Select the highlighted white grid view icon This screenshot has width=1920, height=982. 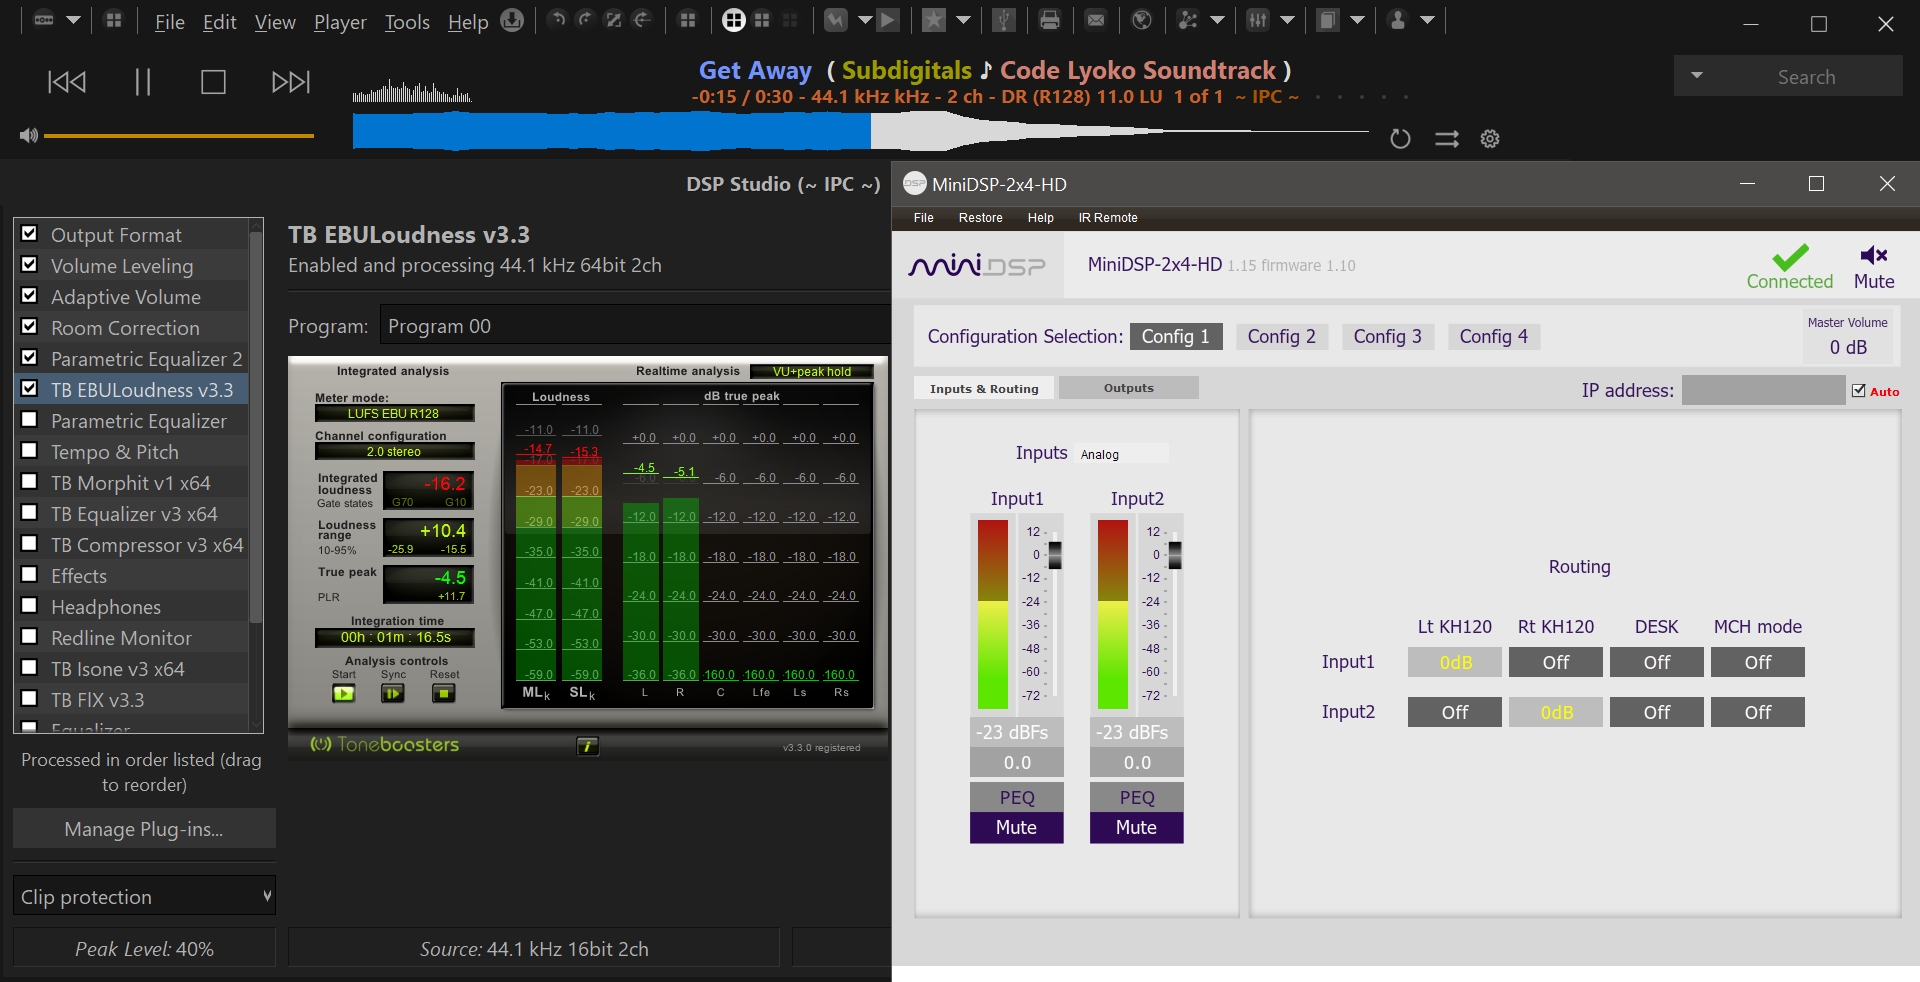[734, 20]
